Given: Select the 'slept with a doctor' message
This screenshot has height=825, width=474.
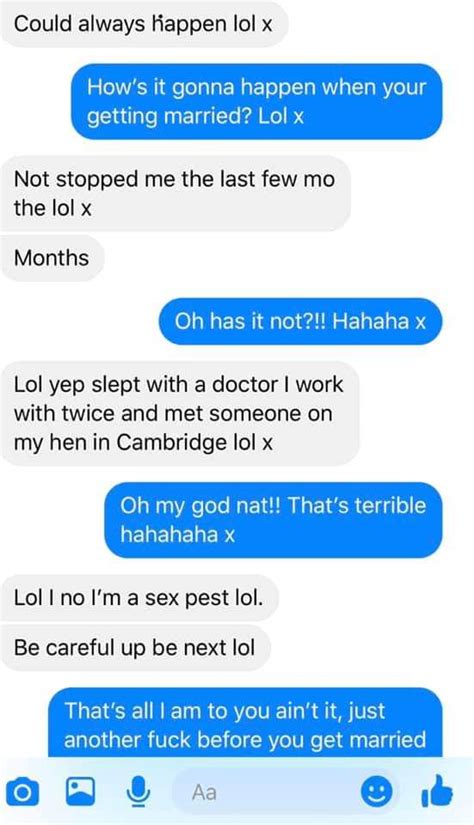Looking at the screenshot, I should (179, 413).
